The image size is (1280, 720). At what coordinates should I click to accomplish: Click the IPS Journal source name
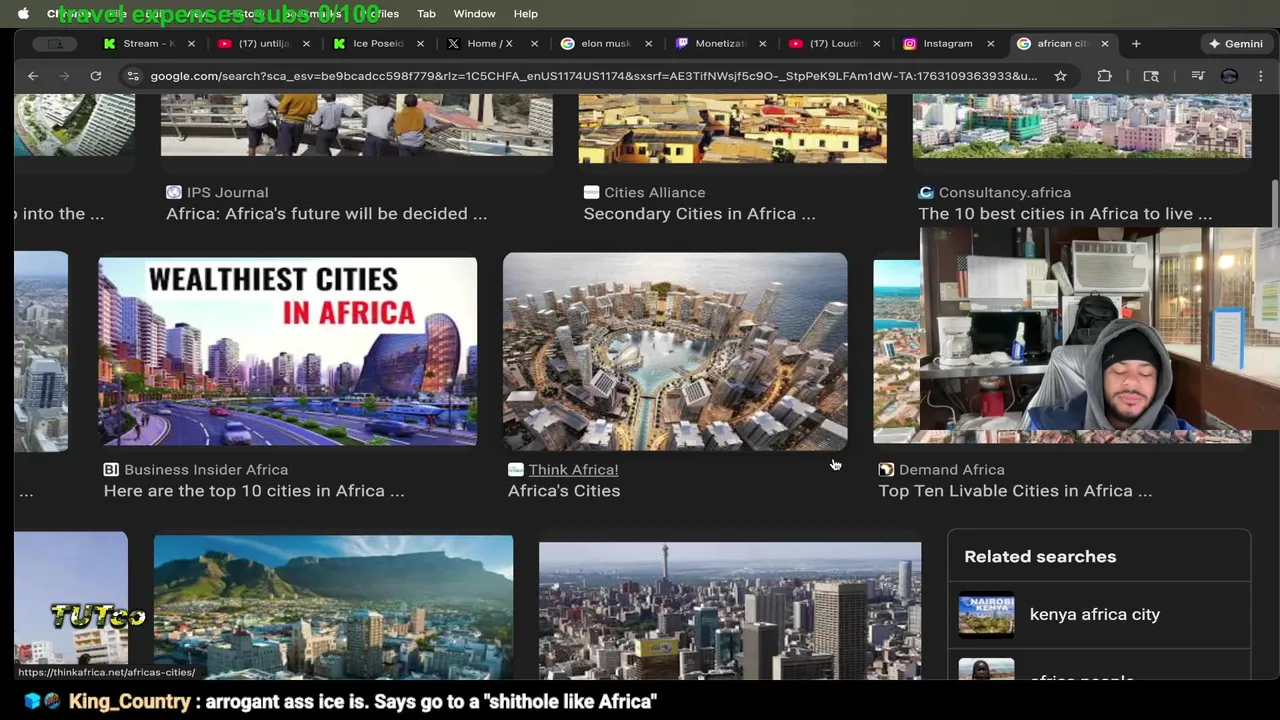tap(227, 193)
